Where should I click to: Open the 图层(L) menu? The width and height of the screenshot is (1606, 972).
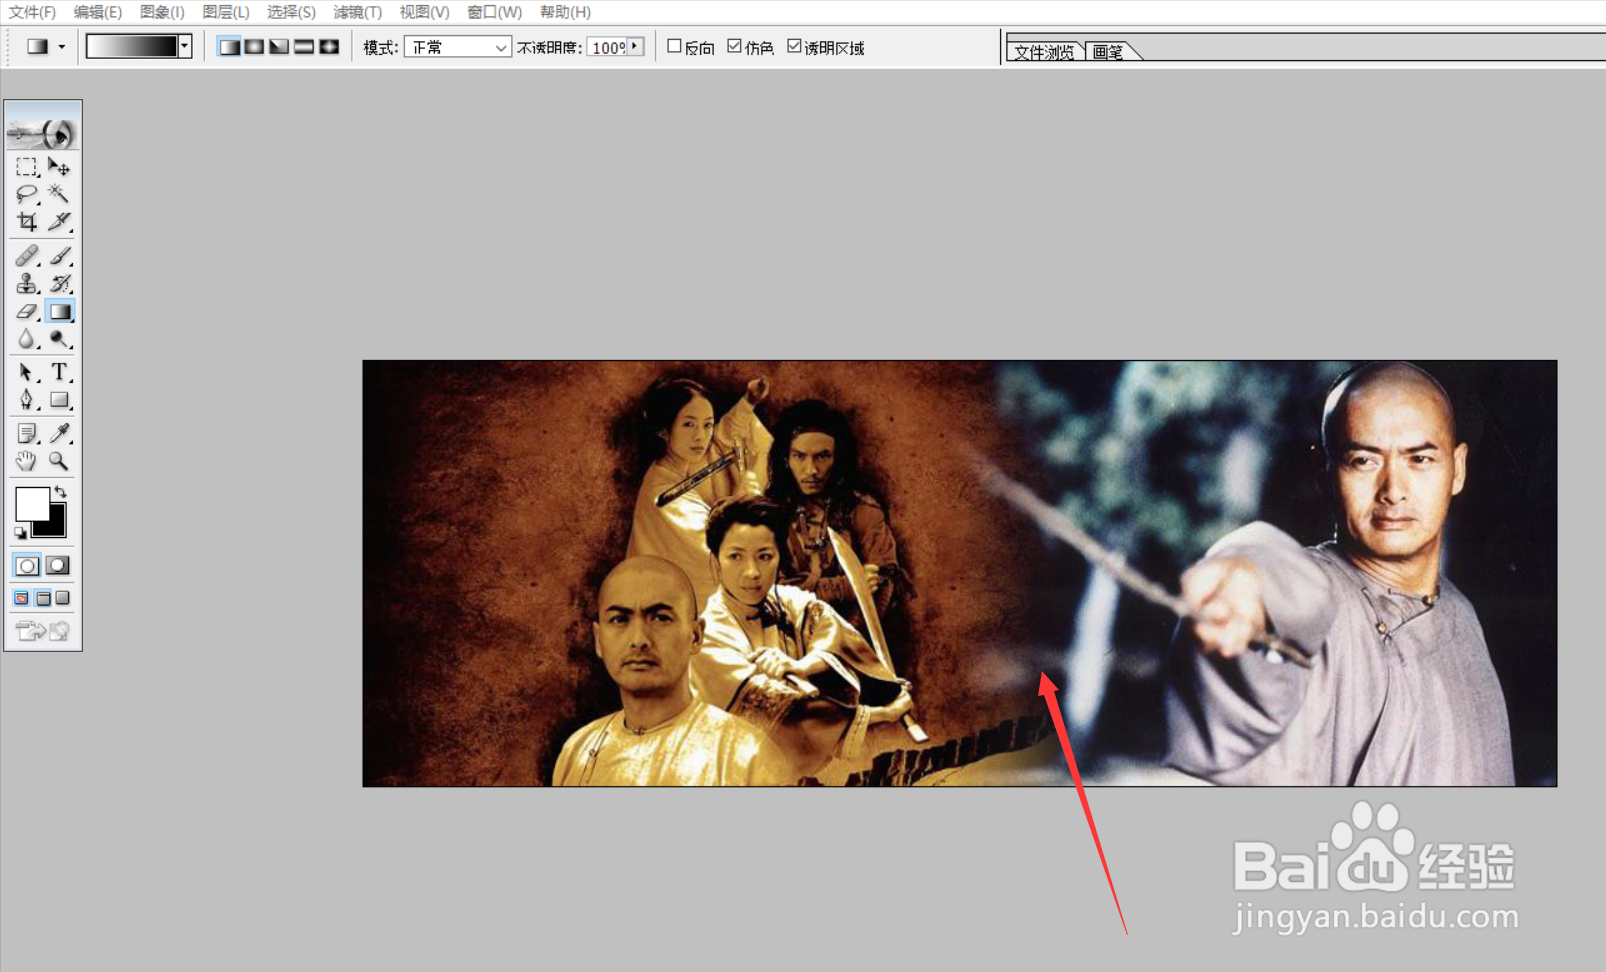[226, 12]
